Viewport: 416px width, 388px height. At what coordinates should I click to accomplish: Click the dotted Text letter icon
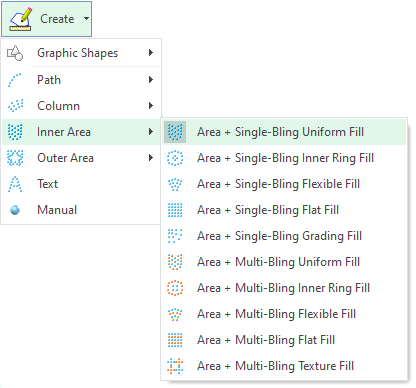point(15,184)
